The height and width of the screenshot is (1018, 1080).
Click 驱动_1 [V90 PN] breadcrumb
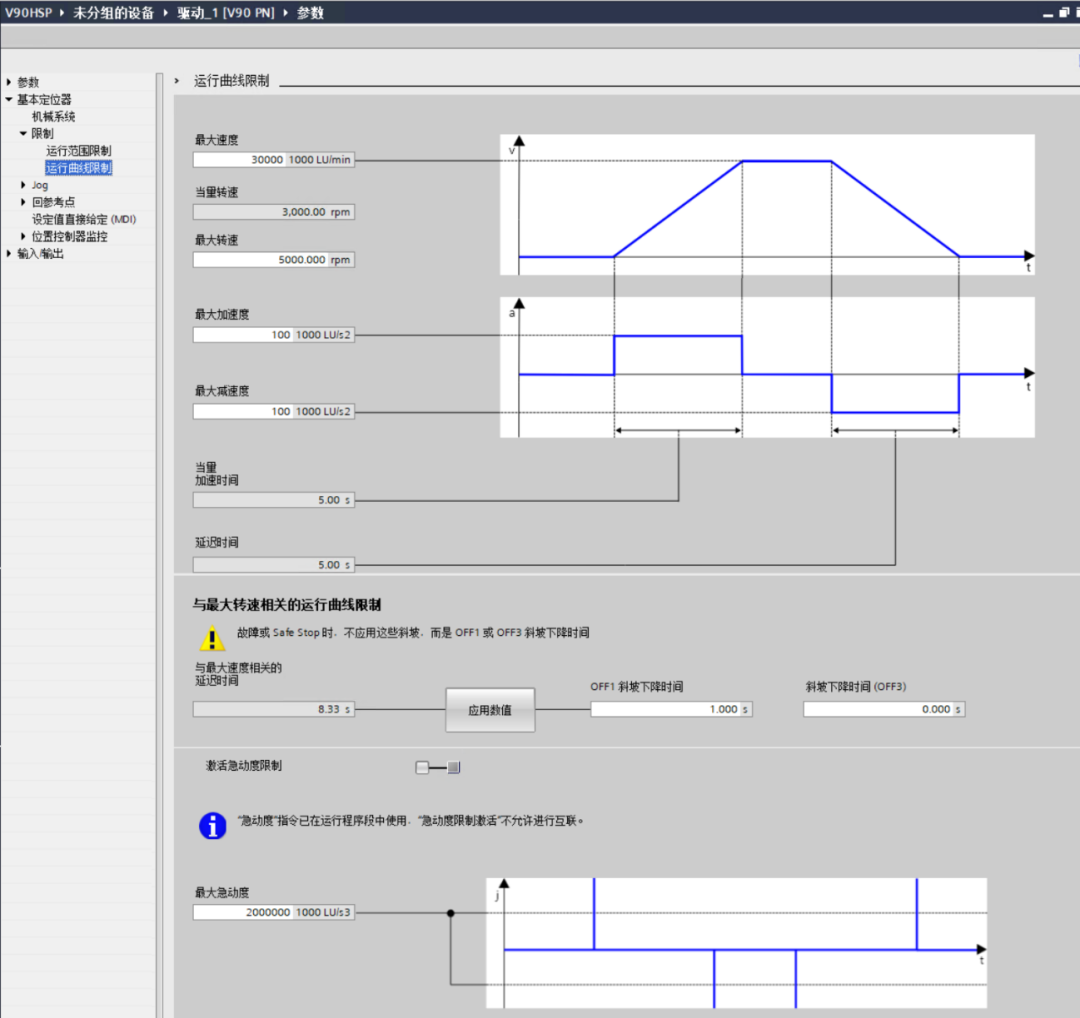226,12
